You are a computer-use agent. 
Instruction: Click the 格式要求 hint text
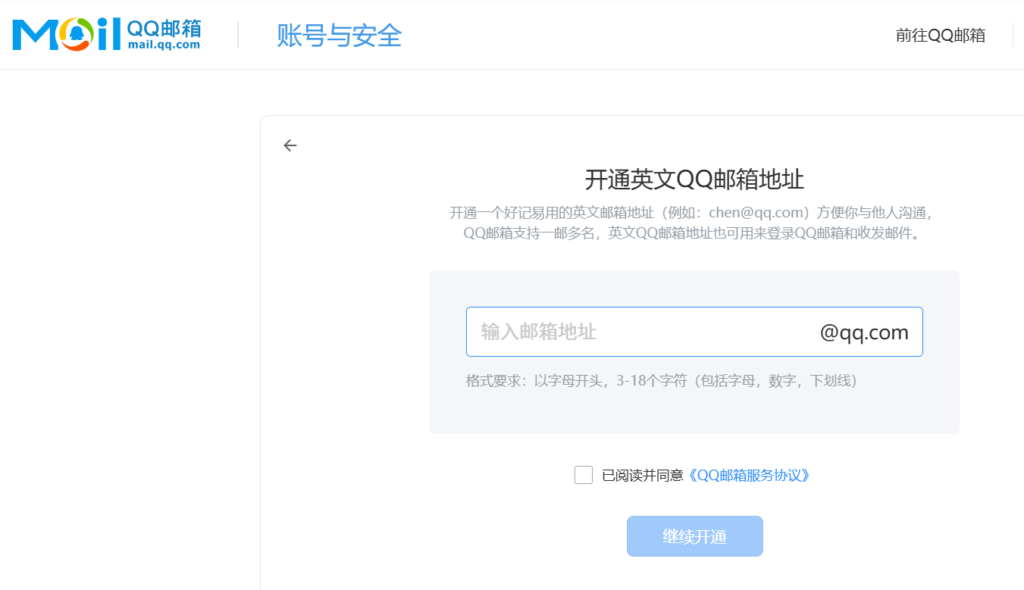pos(661,380)
